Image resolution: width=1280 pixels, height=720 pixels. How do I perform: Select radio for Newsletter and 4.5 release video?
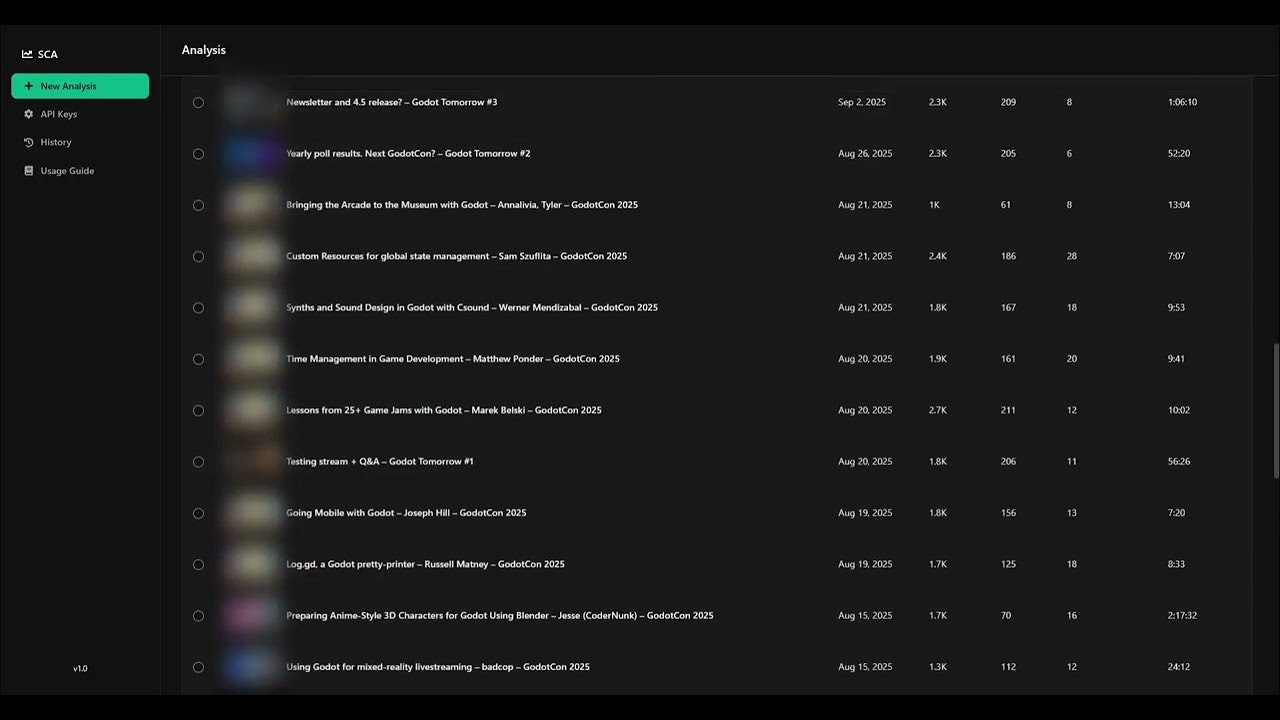tap(198, 102)
